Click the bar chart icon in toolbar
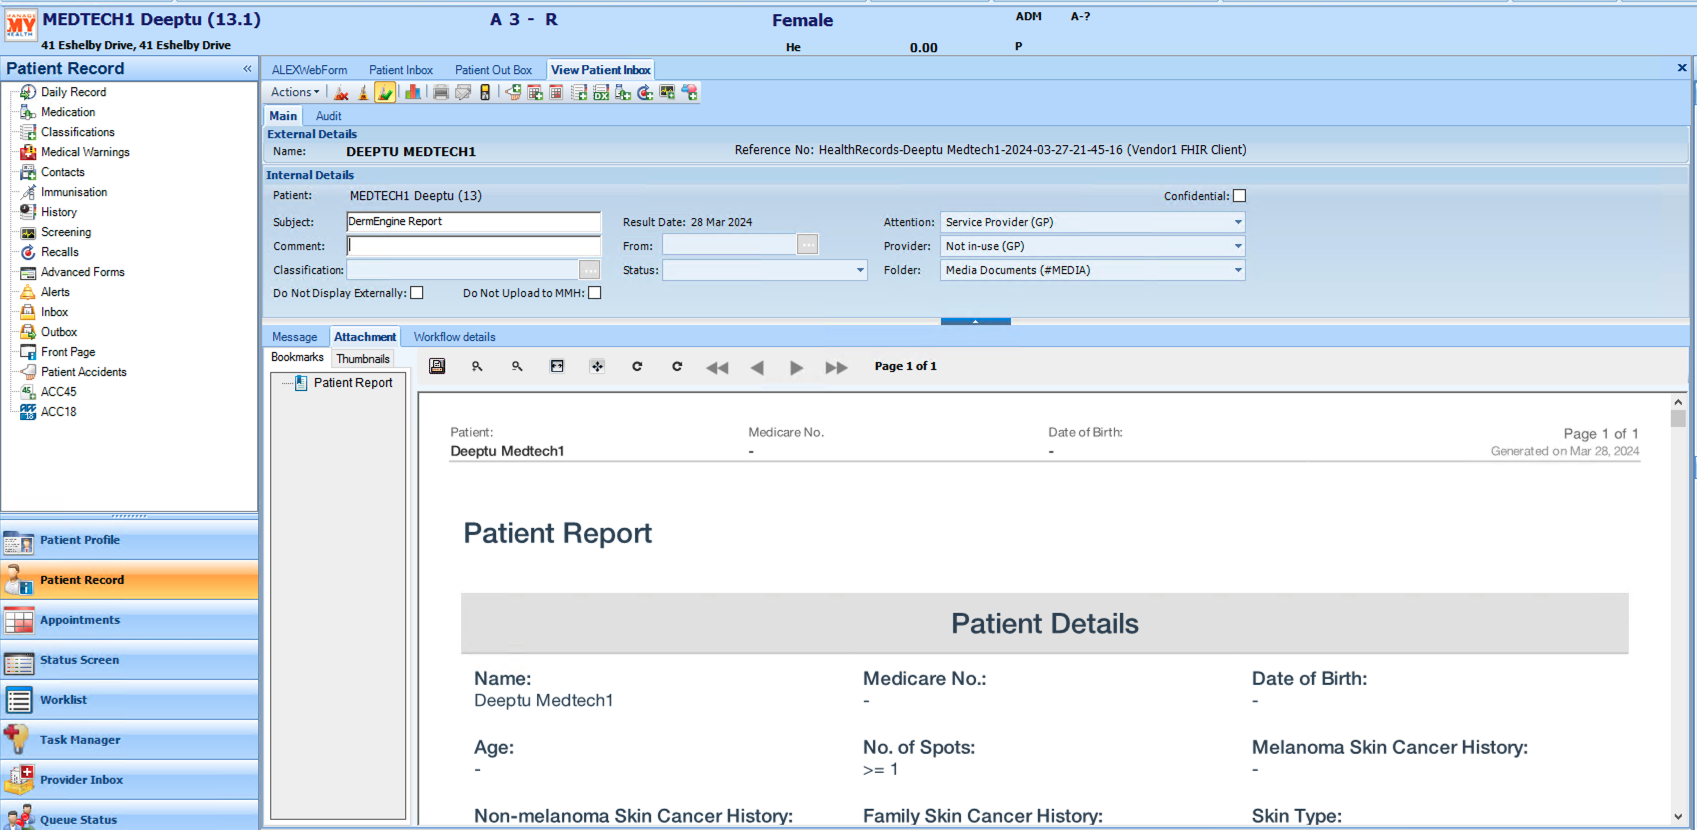Image resolution: width=1697 pixels, height=830 pixels. pos(412,92)
